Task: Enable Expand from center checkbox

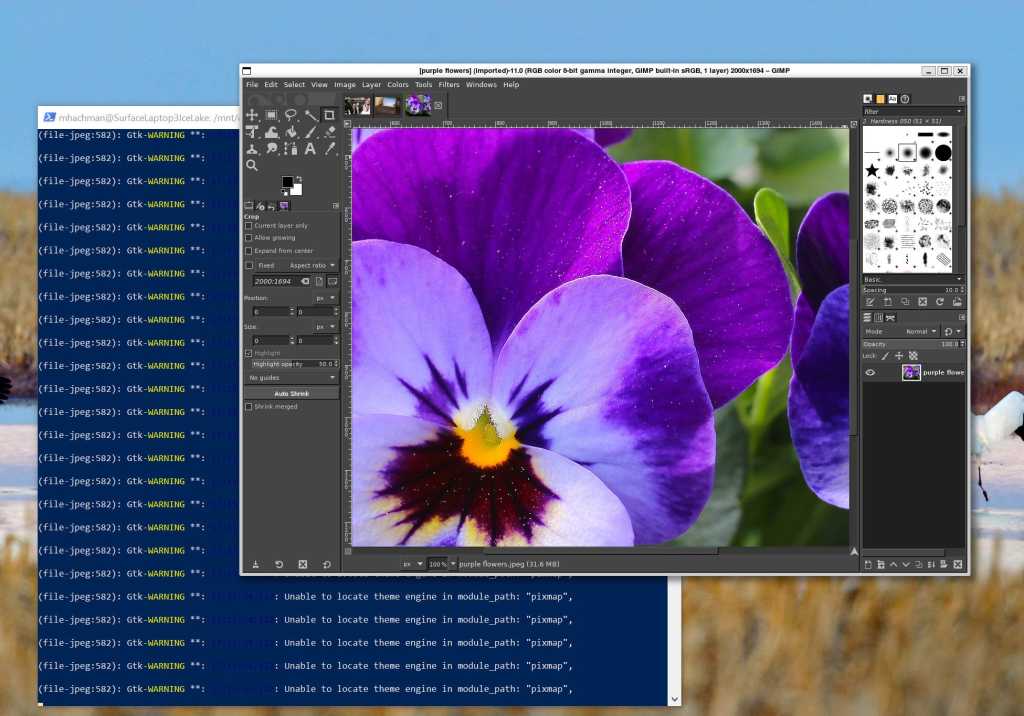Action: [249, 251]
